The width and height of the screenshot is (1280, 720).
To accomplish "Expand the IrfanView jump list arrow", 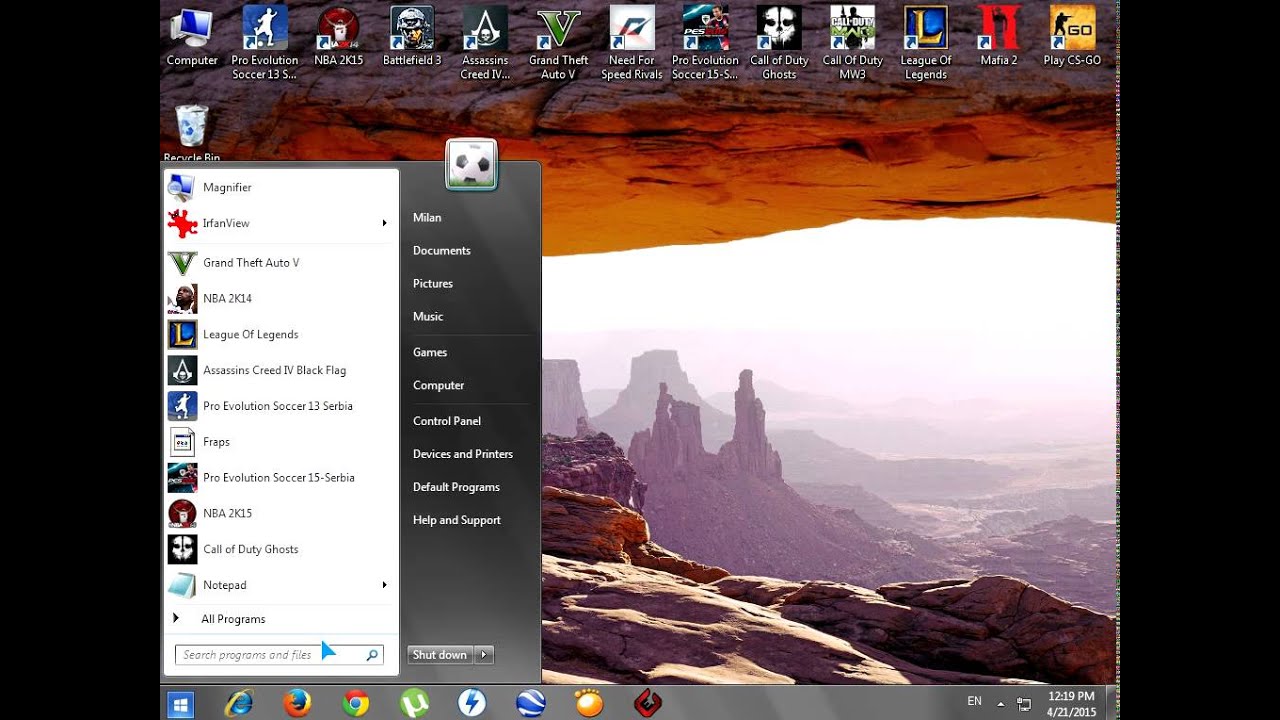I will tap(385, 223).
